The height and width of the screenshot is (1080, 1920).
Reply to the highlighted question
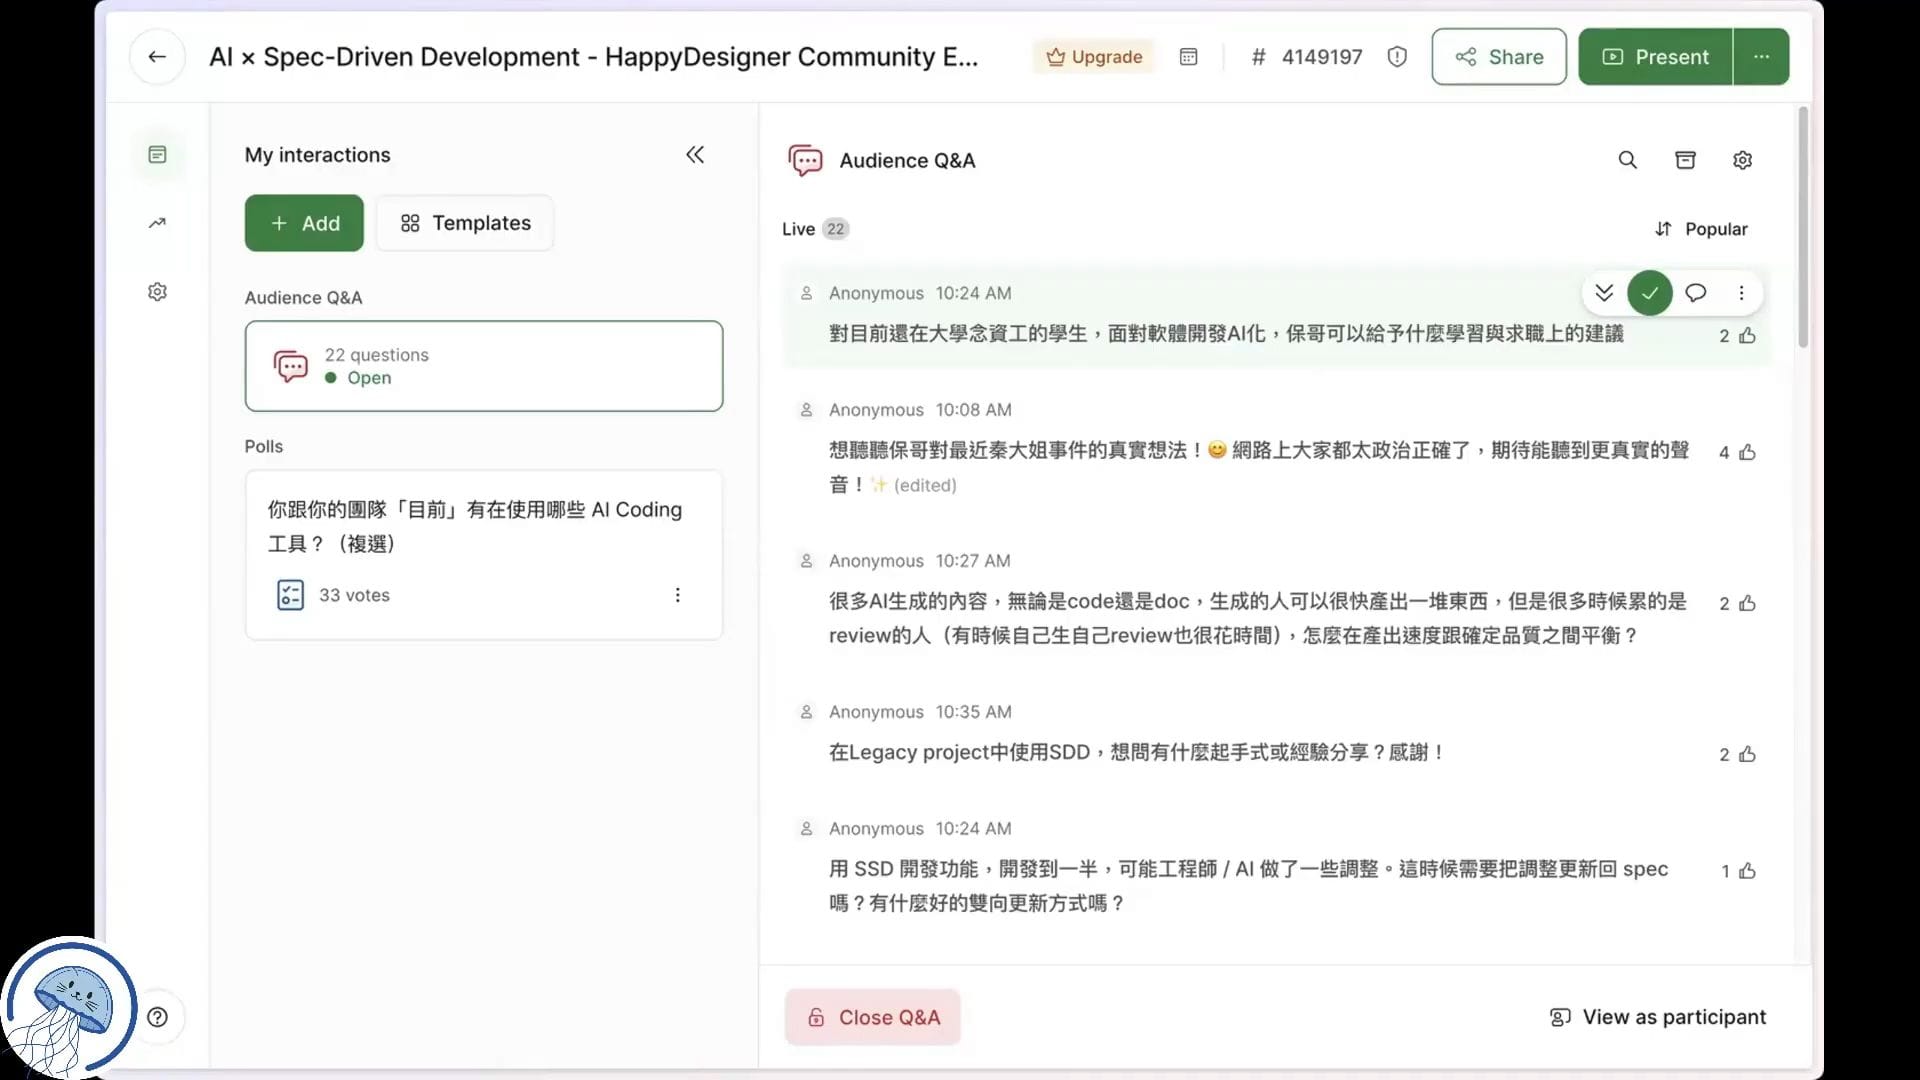(x=1695, y=293)
